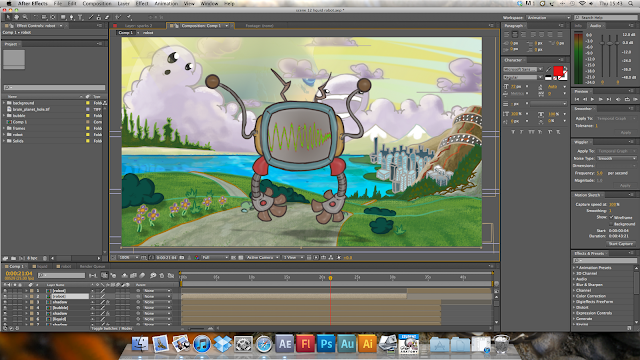Toggle Switches / Modes in timeline
This screenshot has height=360, width=640.
click(111, 328)
